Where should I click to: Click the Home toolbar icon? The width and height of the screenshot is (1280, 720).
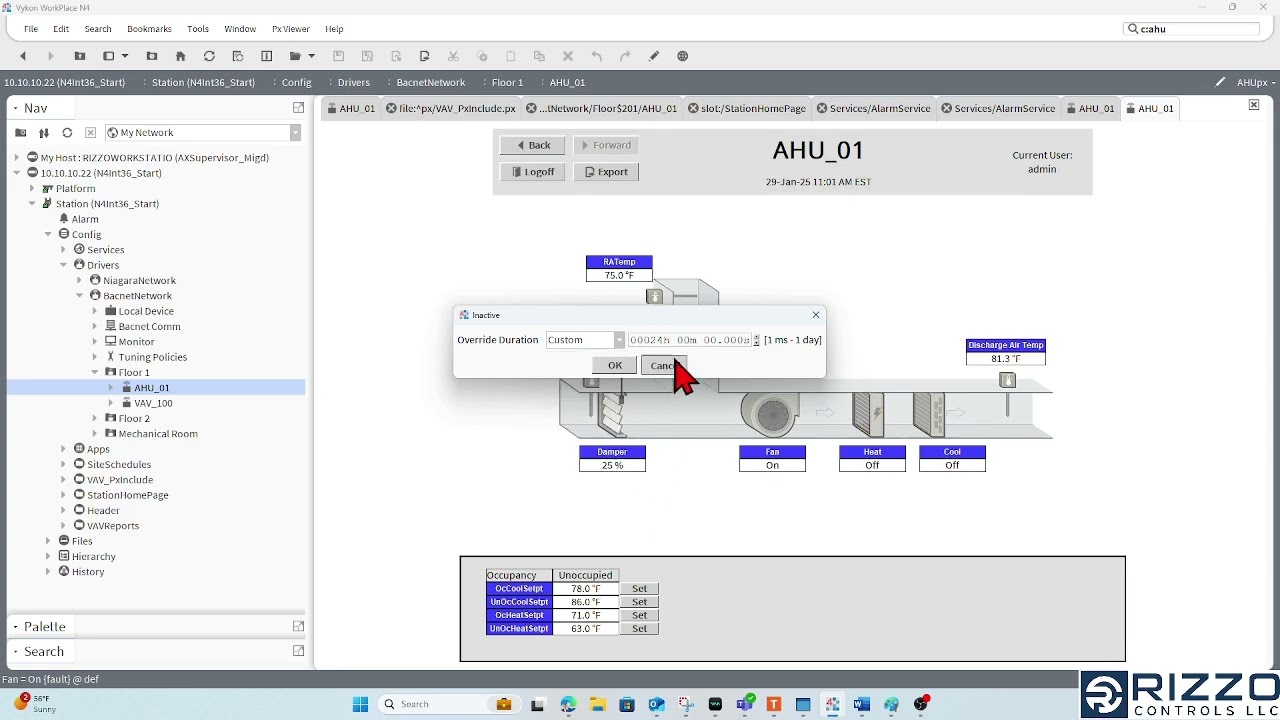[x=181, y=56]
